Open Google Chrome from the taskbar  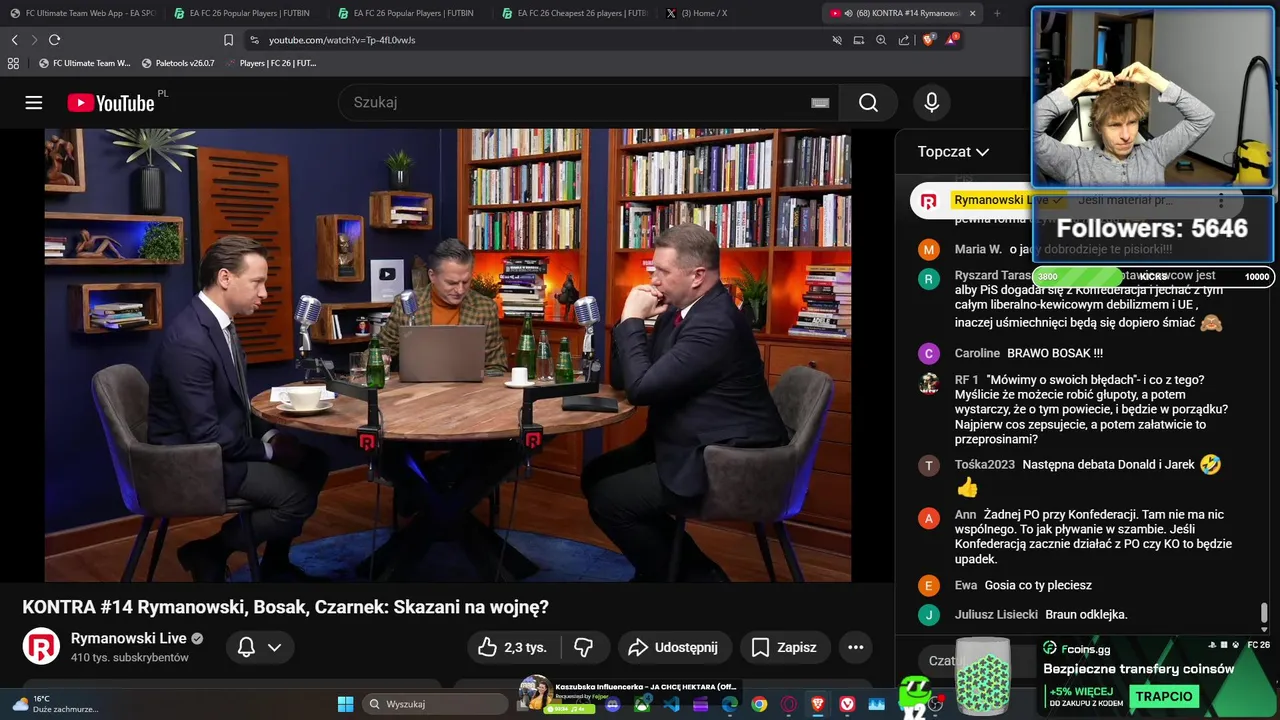pyautogui.click(x=759, y=704)
